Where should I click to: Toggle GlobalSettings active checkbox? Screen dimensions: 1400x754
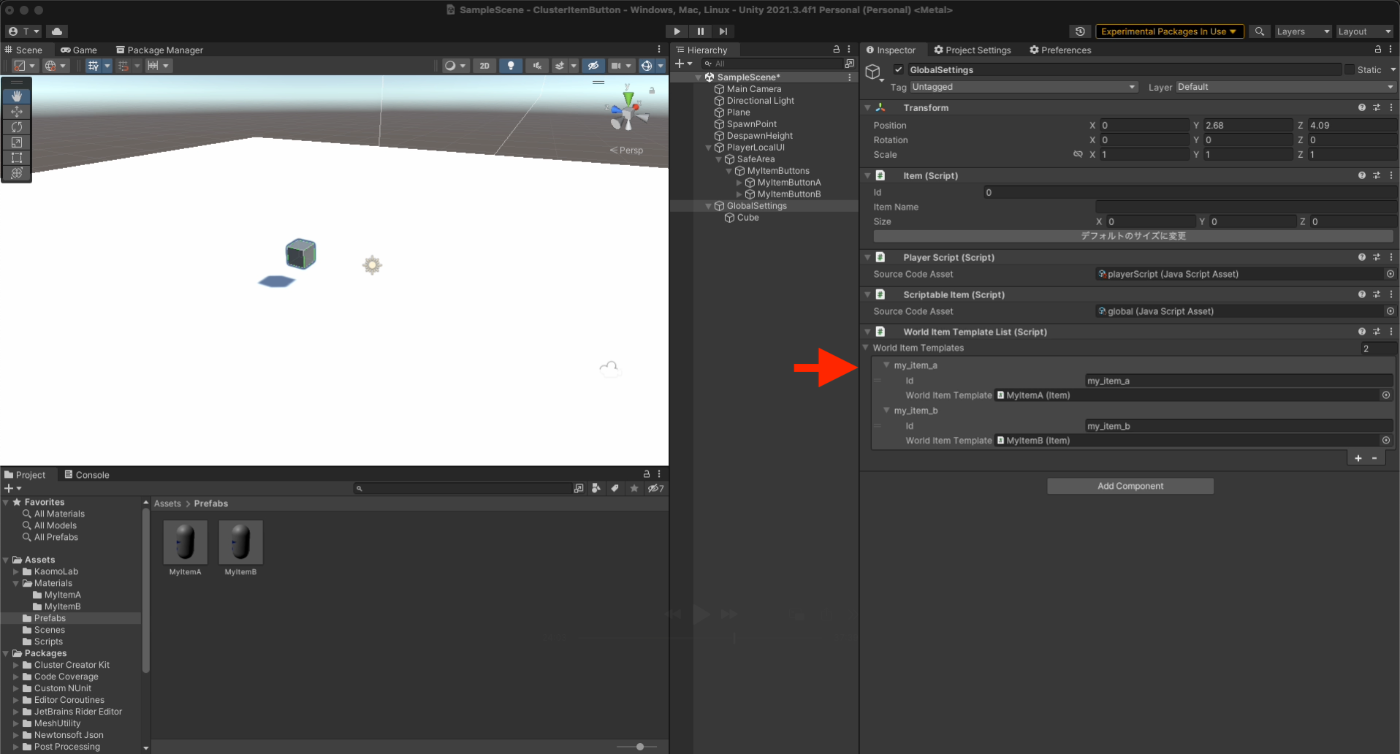point(898,70)
